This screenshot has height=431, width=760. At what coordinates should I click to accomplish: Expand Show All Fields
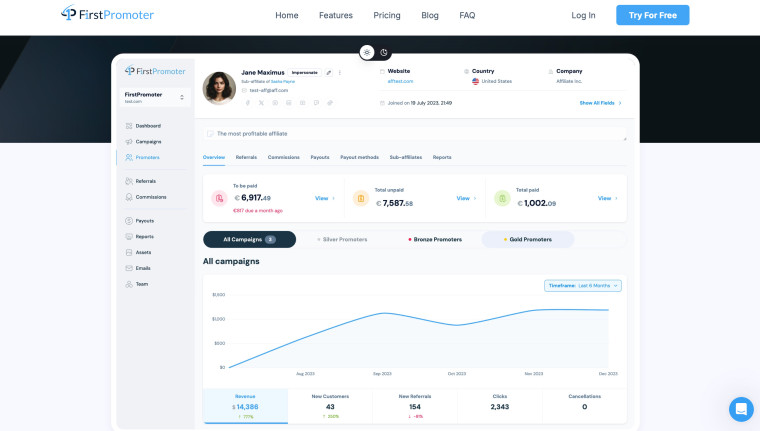600,103
